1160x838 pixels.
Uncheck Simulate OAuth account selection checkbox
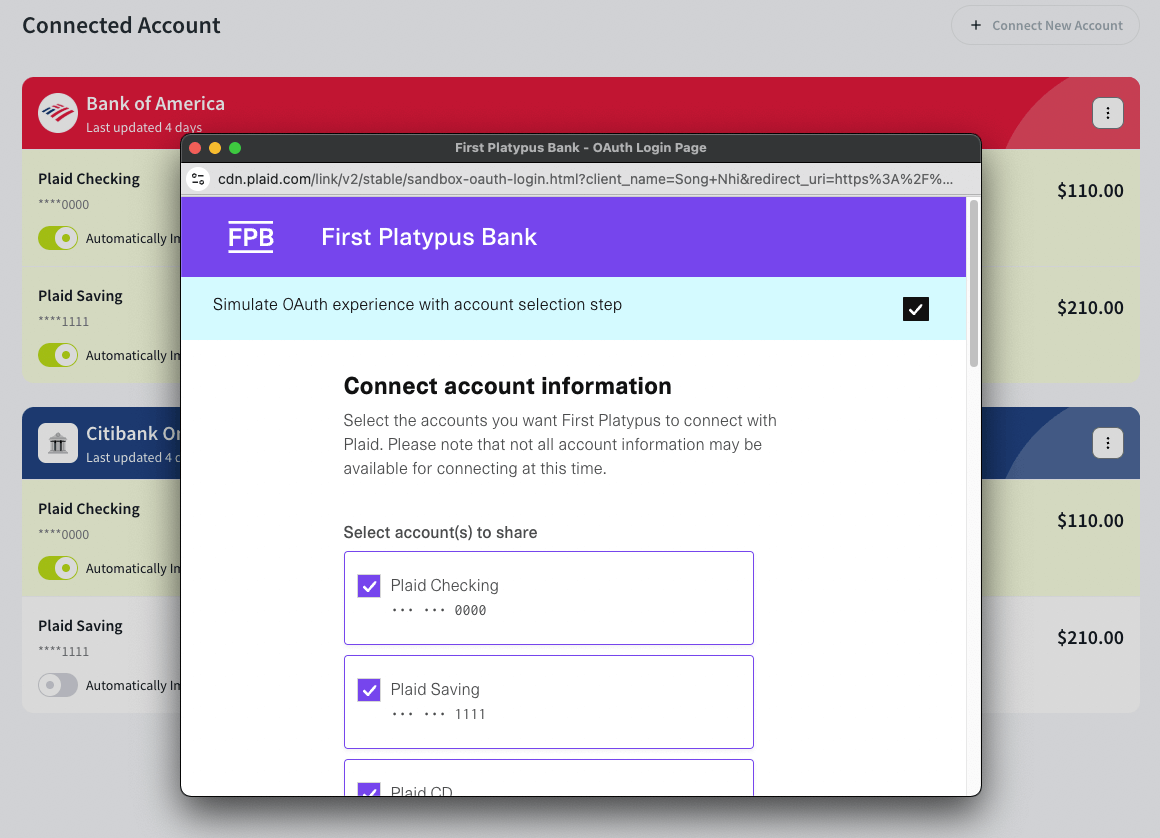(x=915, y=308)
